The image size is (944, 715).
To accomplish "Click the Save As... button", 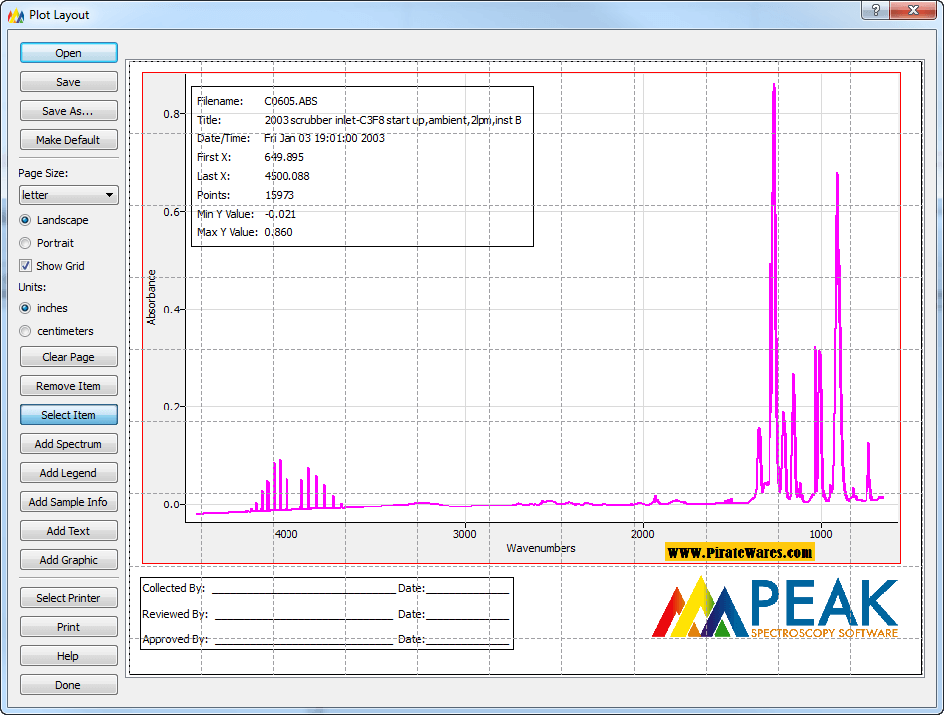I will (68, 111).
